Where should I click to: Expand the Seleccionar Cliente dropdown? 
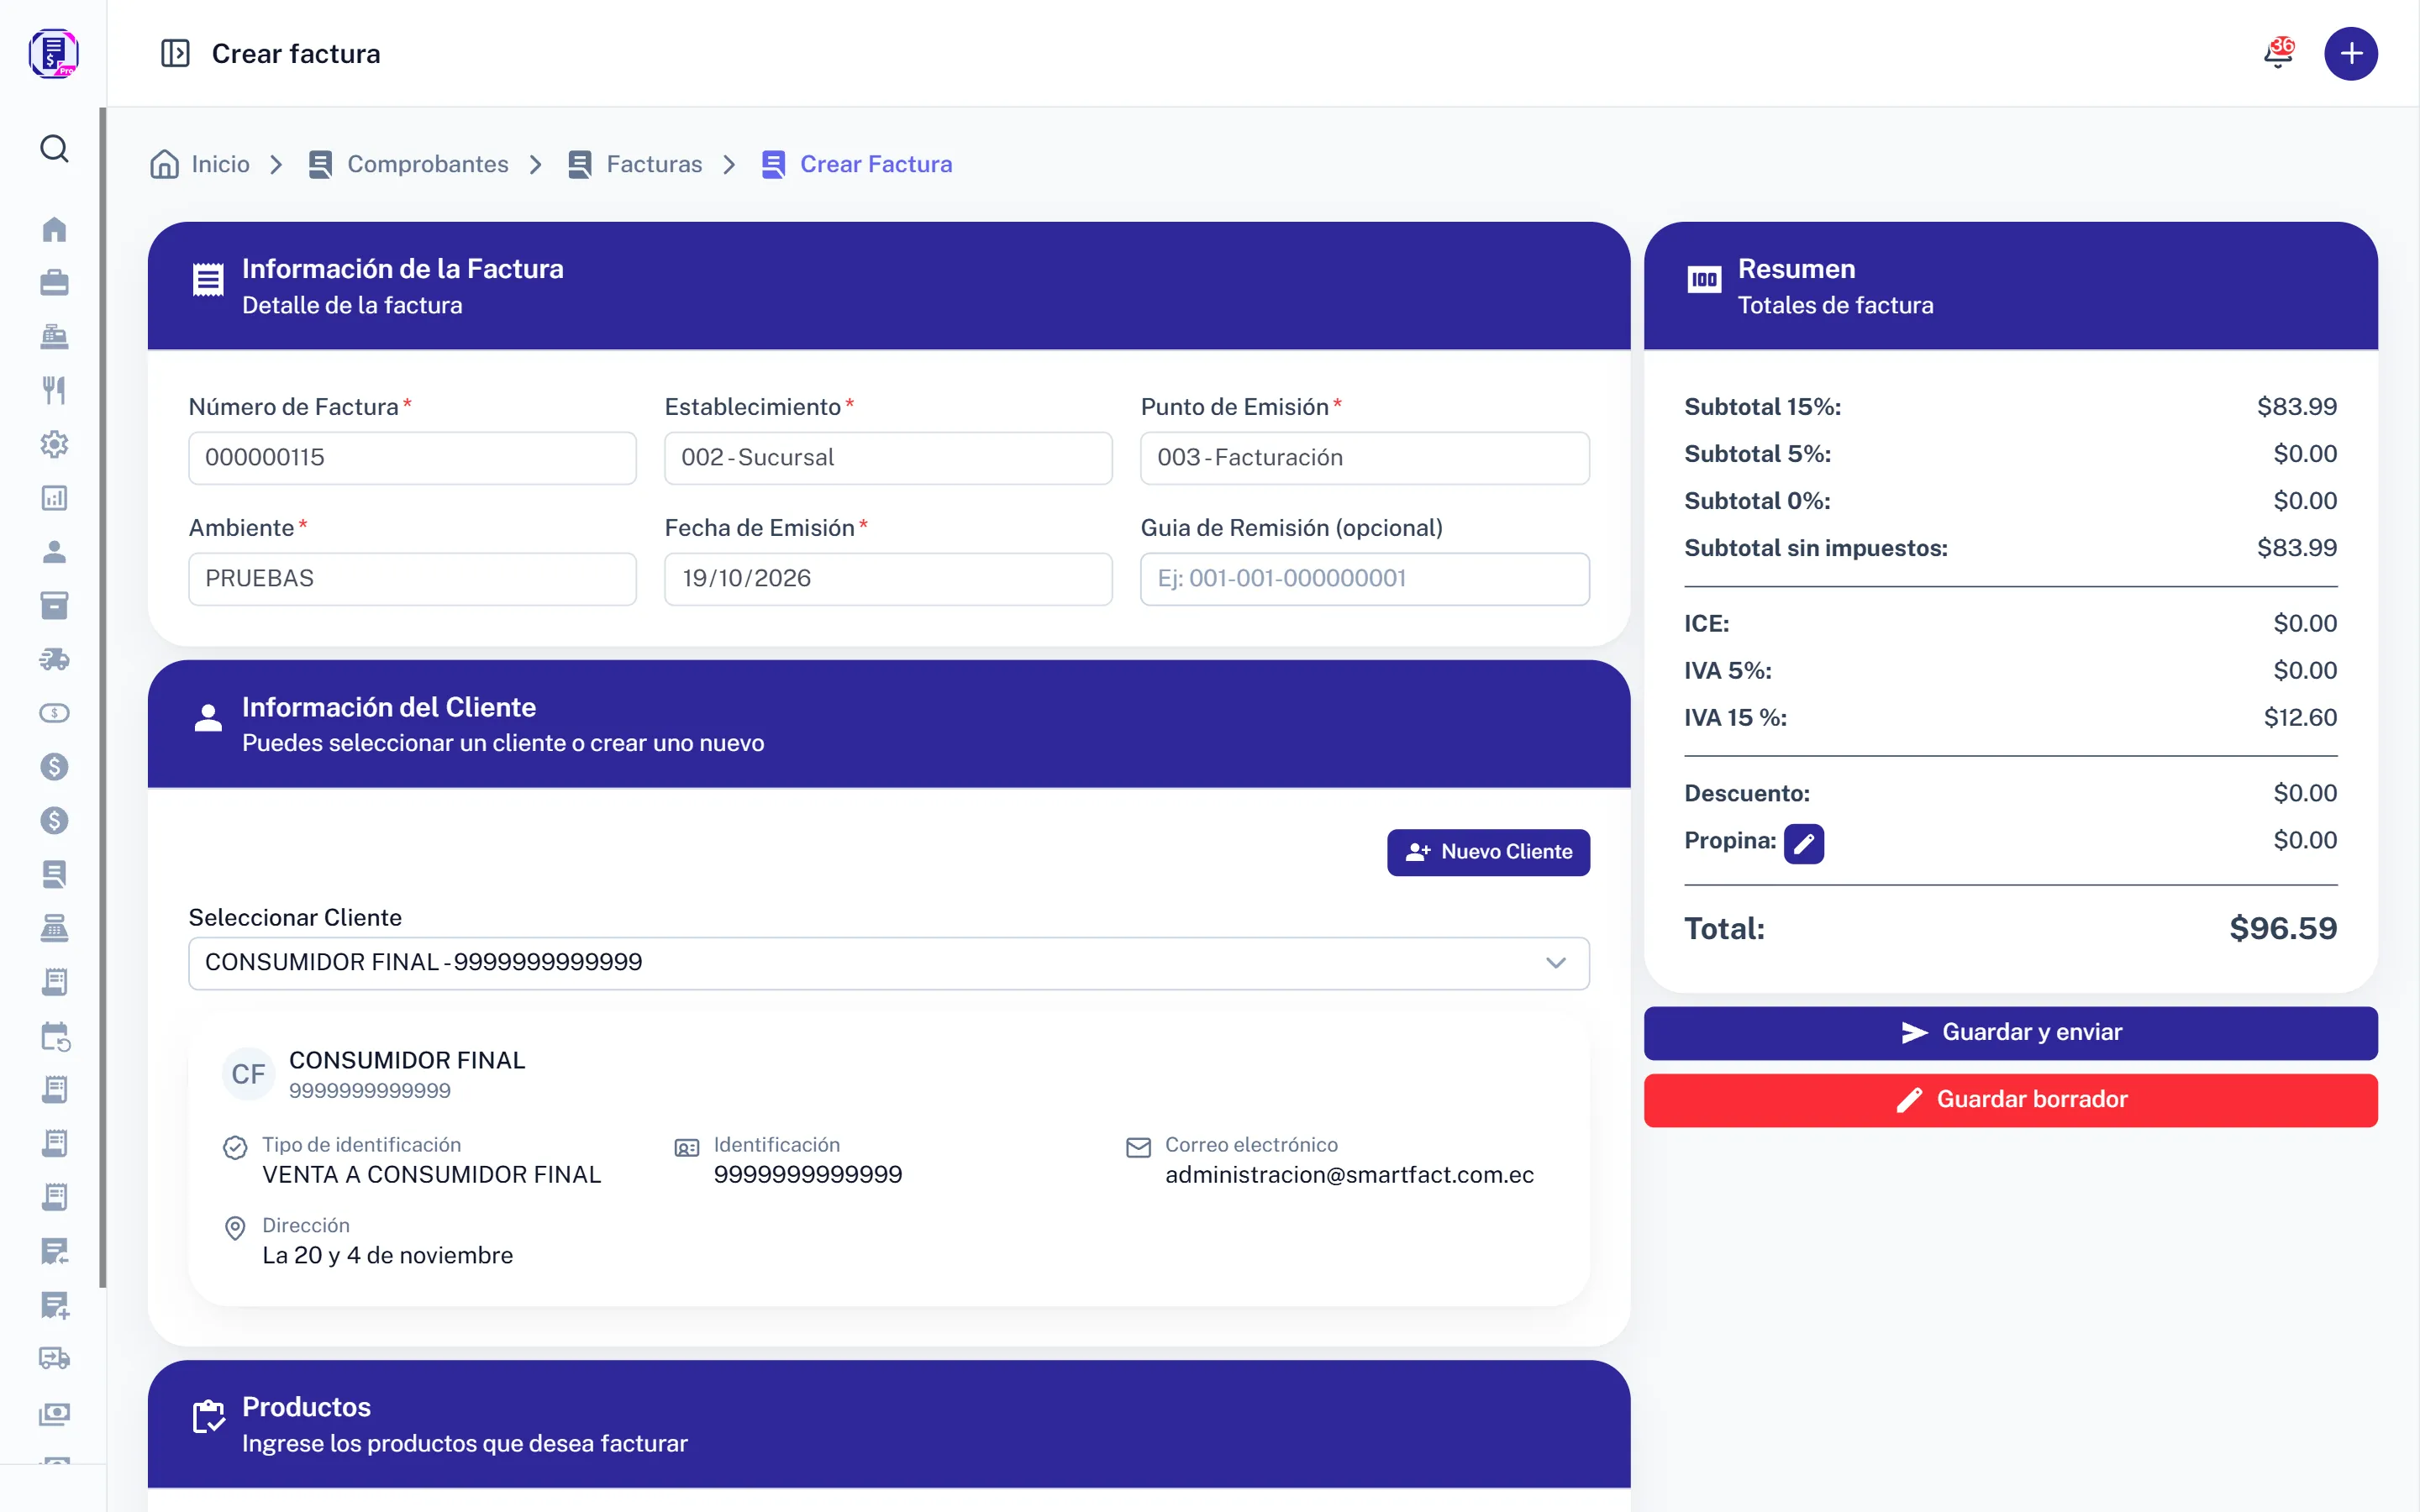click(889, 963)
